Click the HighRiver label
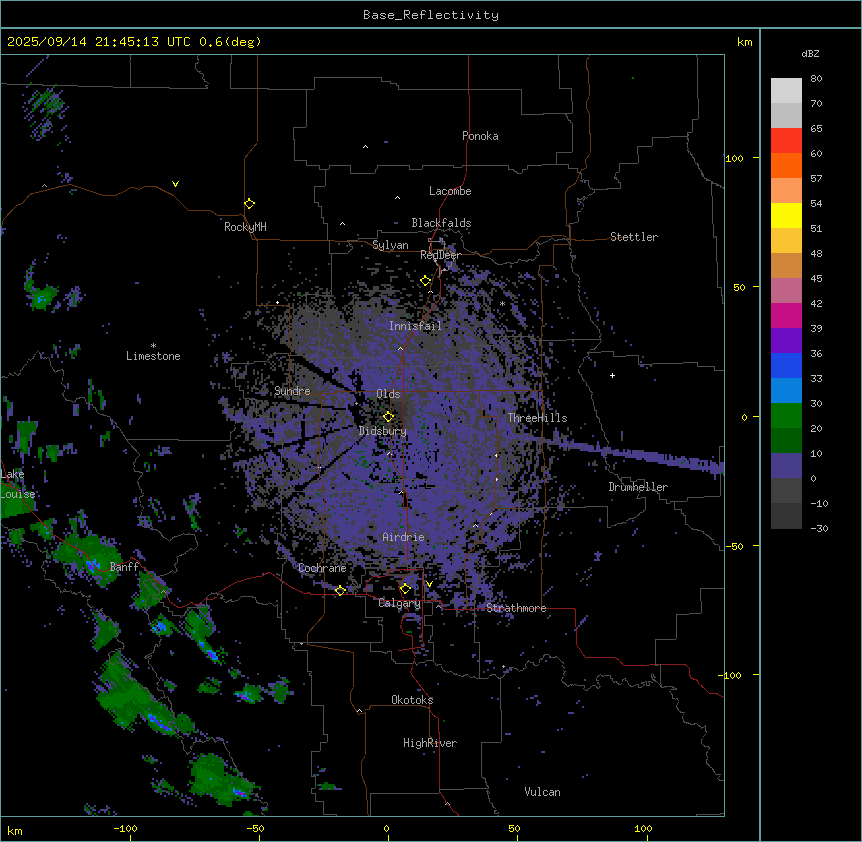The height and width of the screenshot is (842, 862). pos(430,743)
